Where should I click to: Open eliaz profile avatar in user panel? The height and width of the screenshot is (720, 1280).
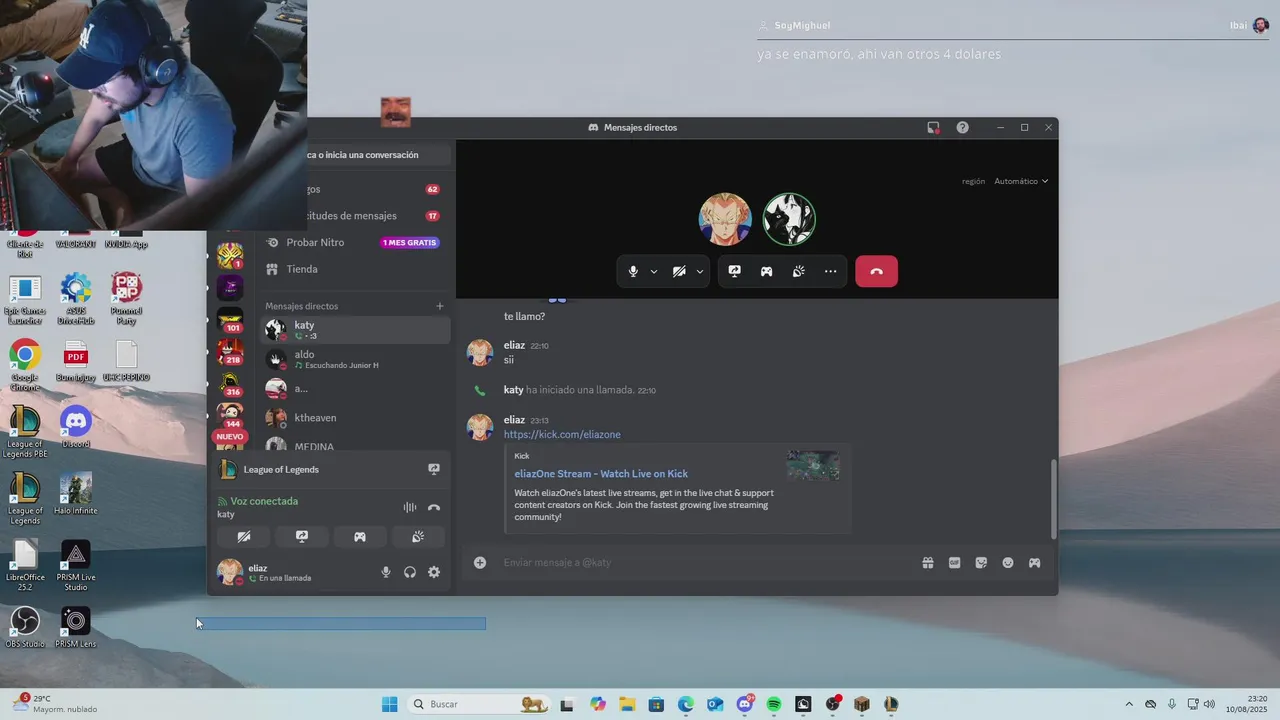[230, 572]
